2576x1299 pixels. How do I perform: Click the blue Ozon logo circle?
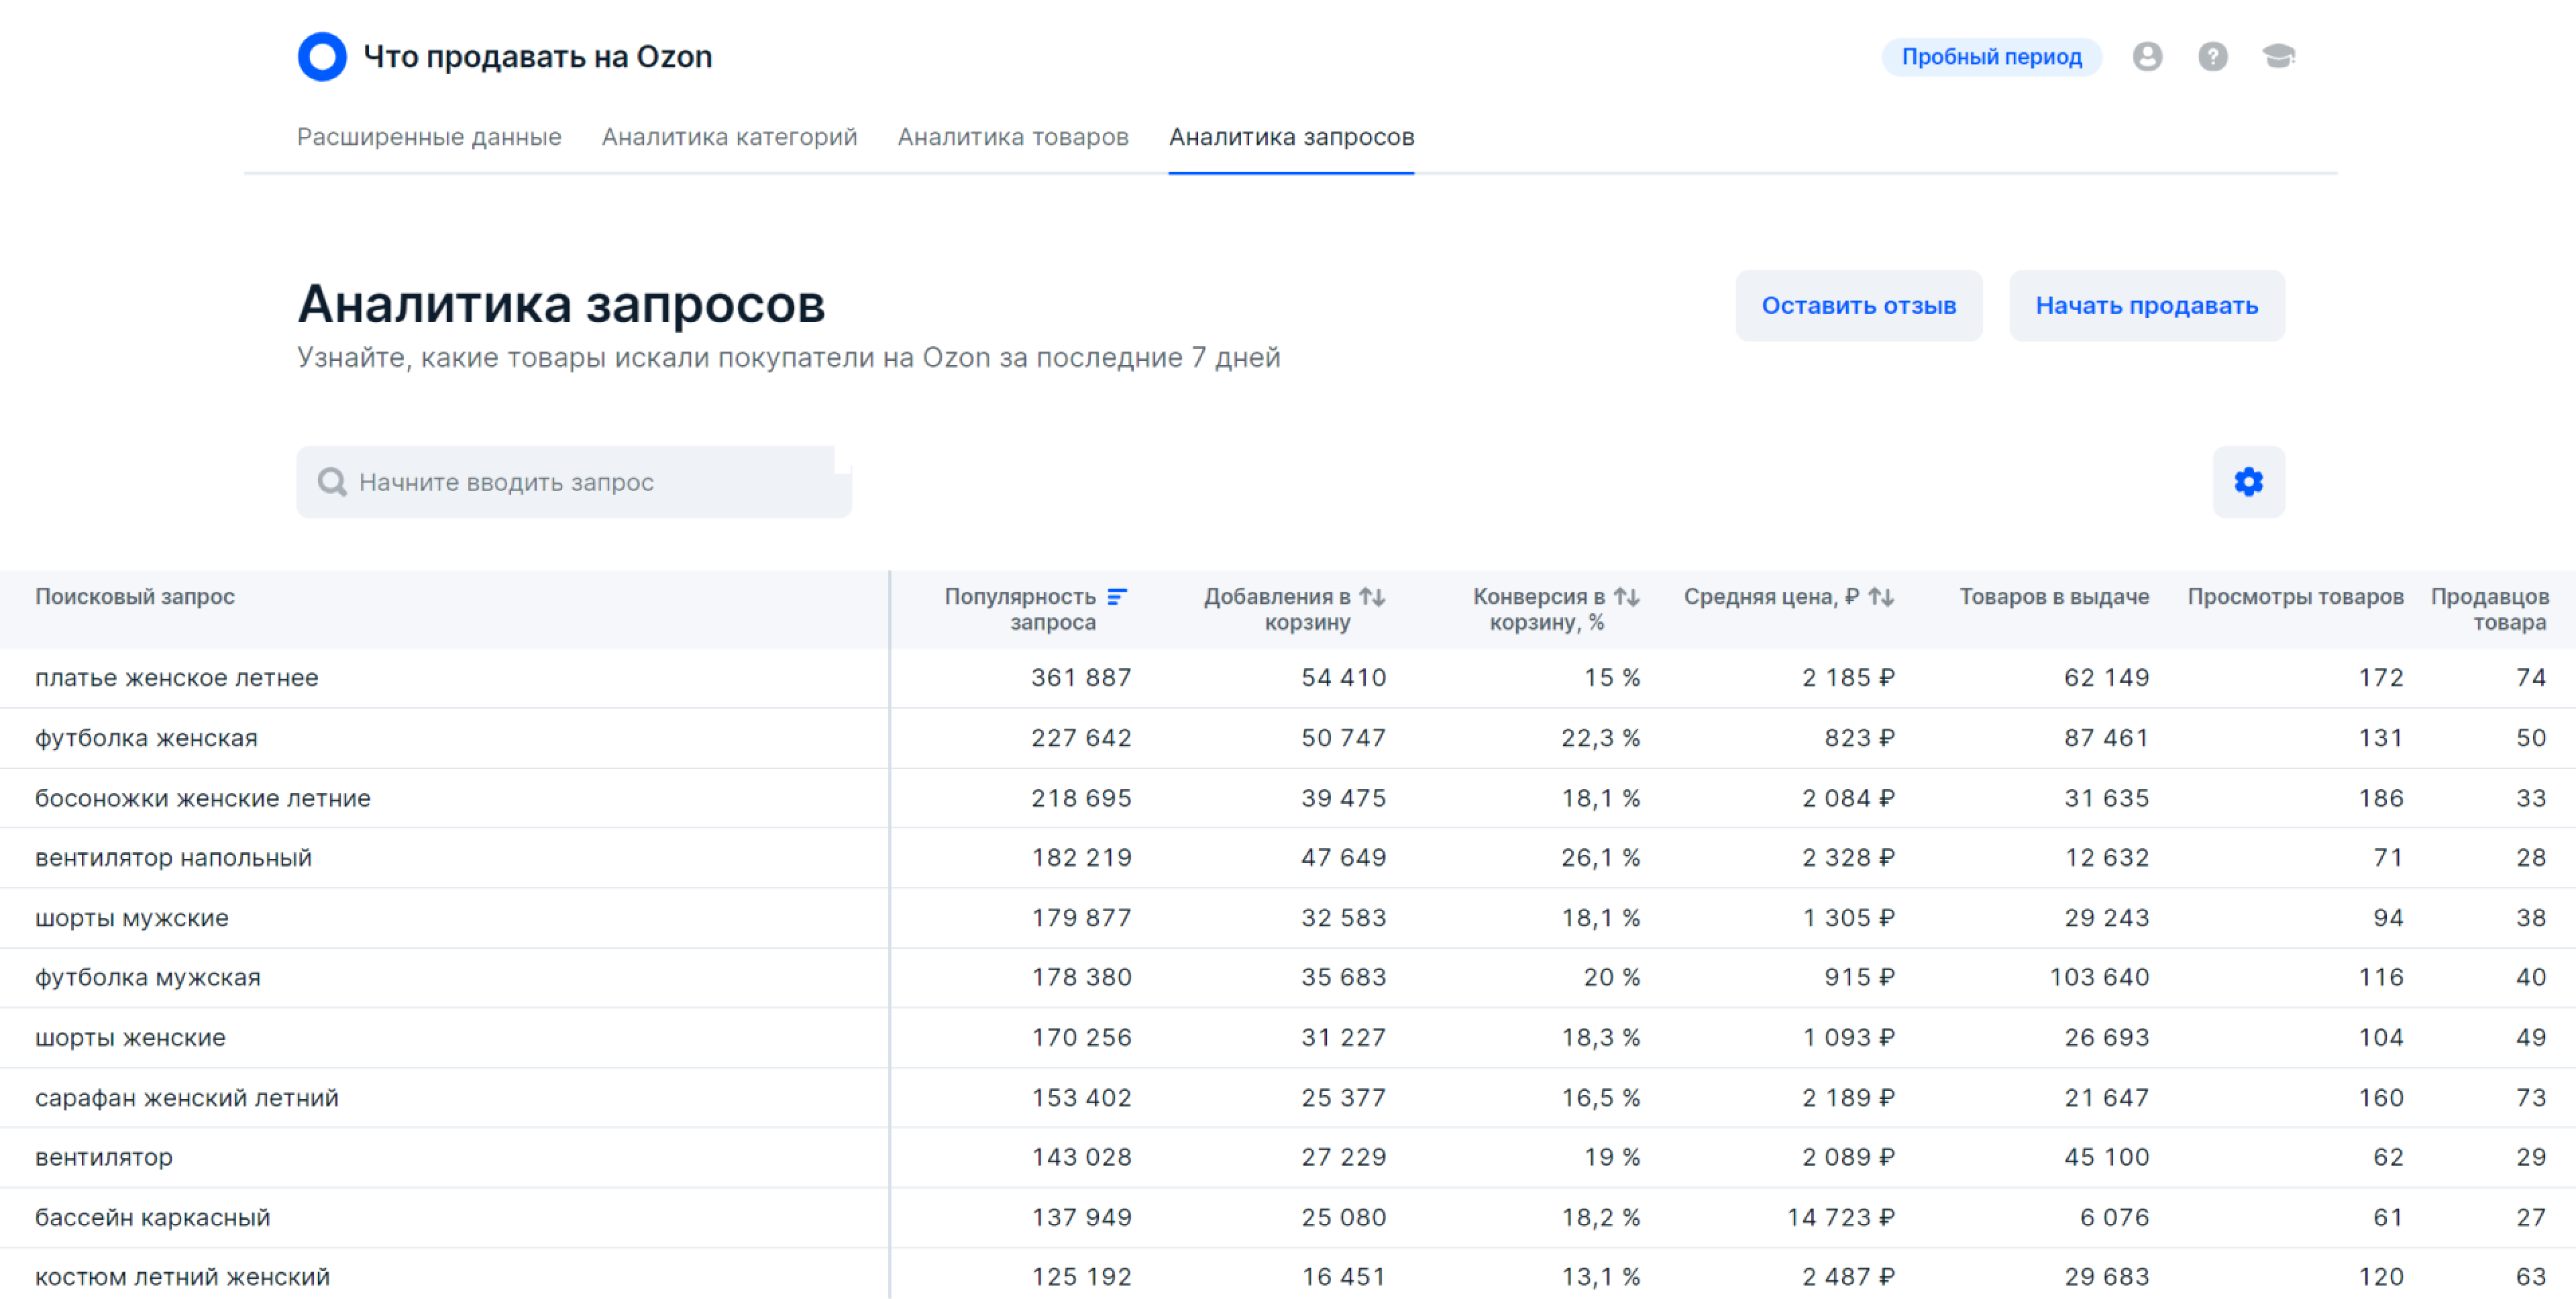pos(322,57)
